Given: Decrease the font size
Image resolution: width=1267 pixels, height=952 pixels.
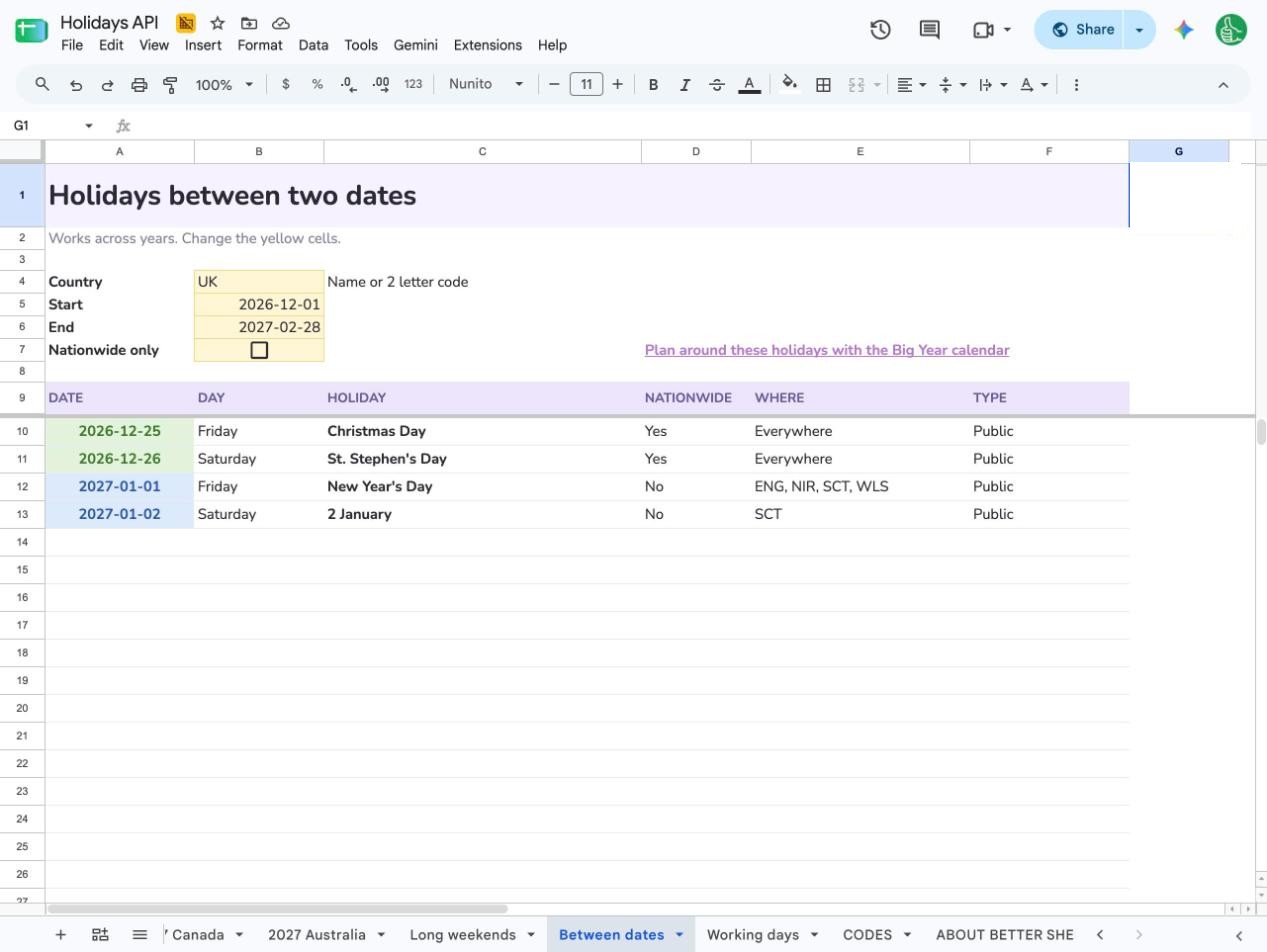Looking at the screenshot, I should (x=554, y=85).
